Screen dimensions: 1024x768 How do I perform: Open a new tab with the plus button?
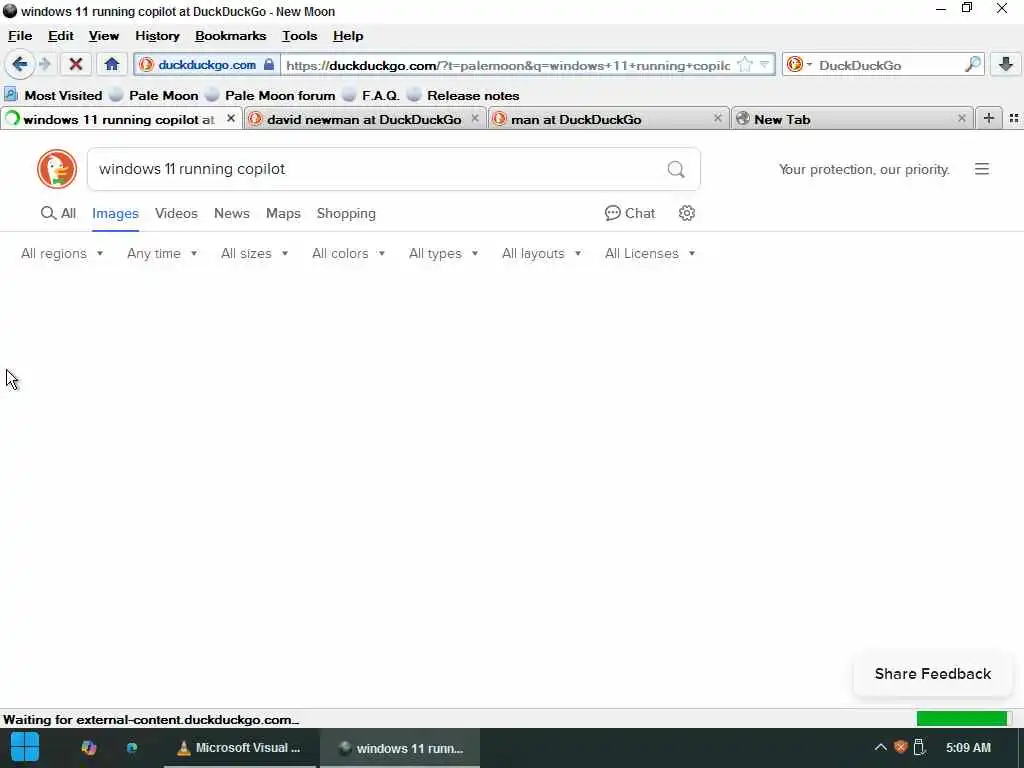tap(989, 118)
